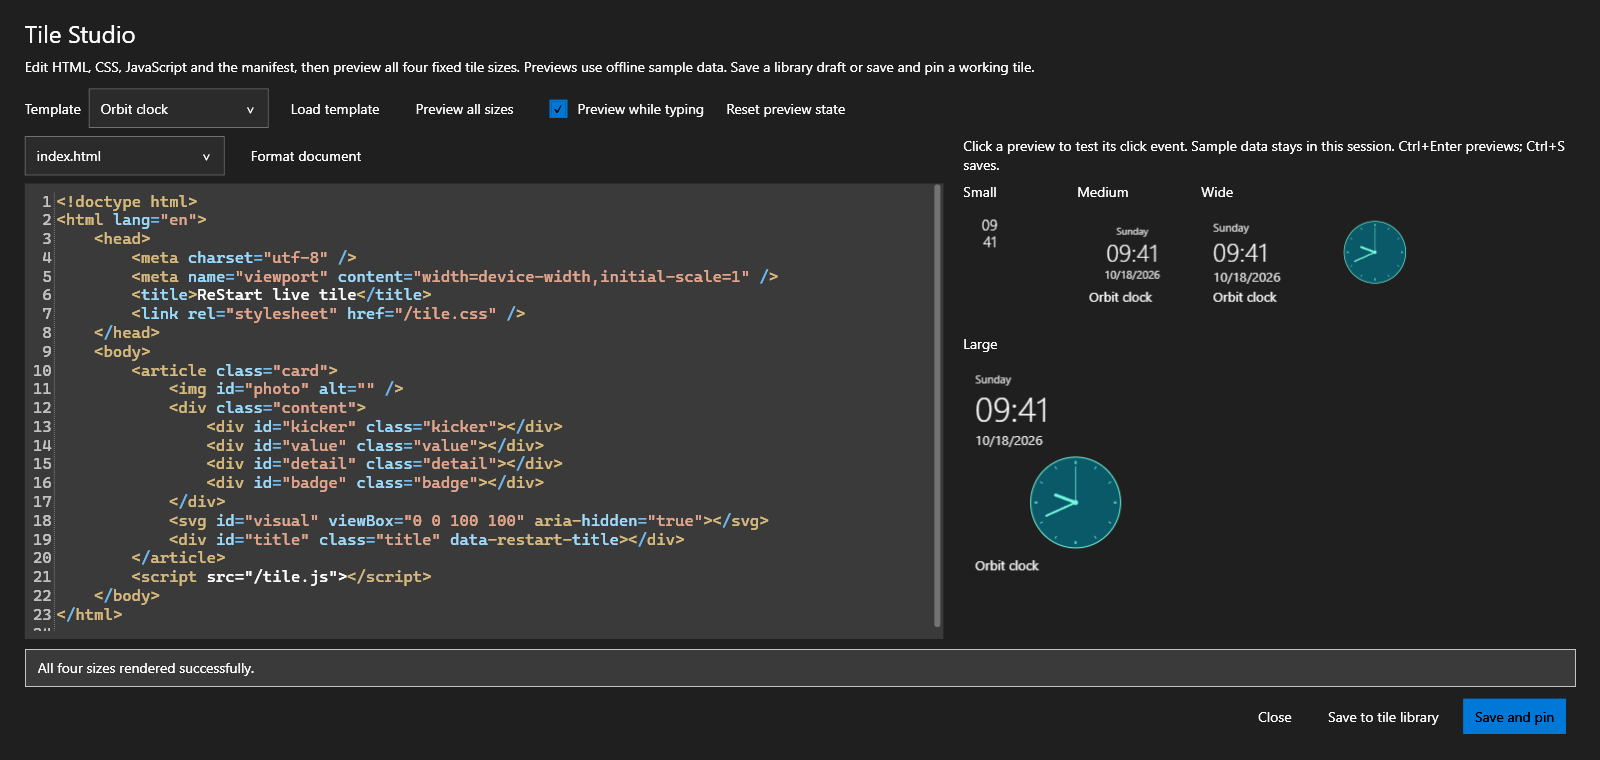Click the Save and pin button
The image size is (1600, 760).
click(x=1514, y=717)
